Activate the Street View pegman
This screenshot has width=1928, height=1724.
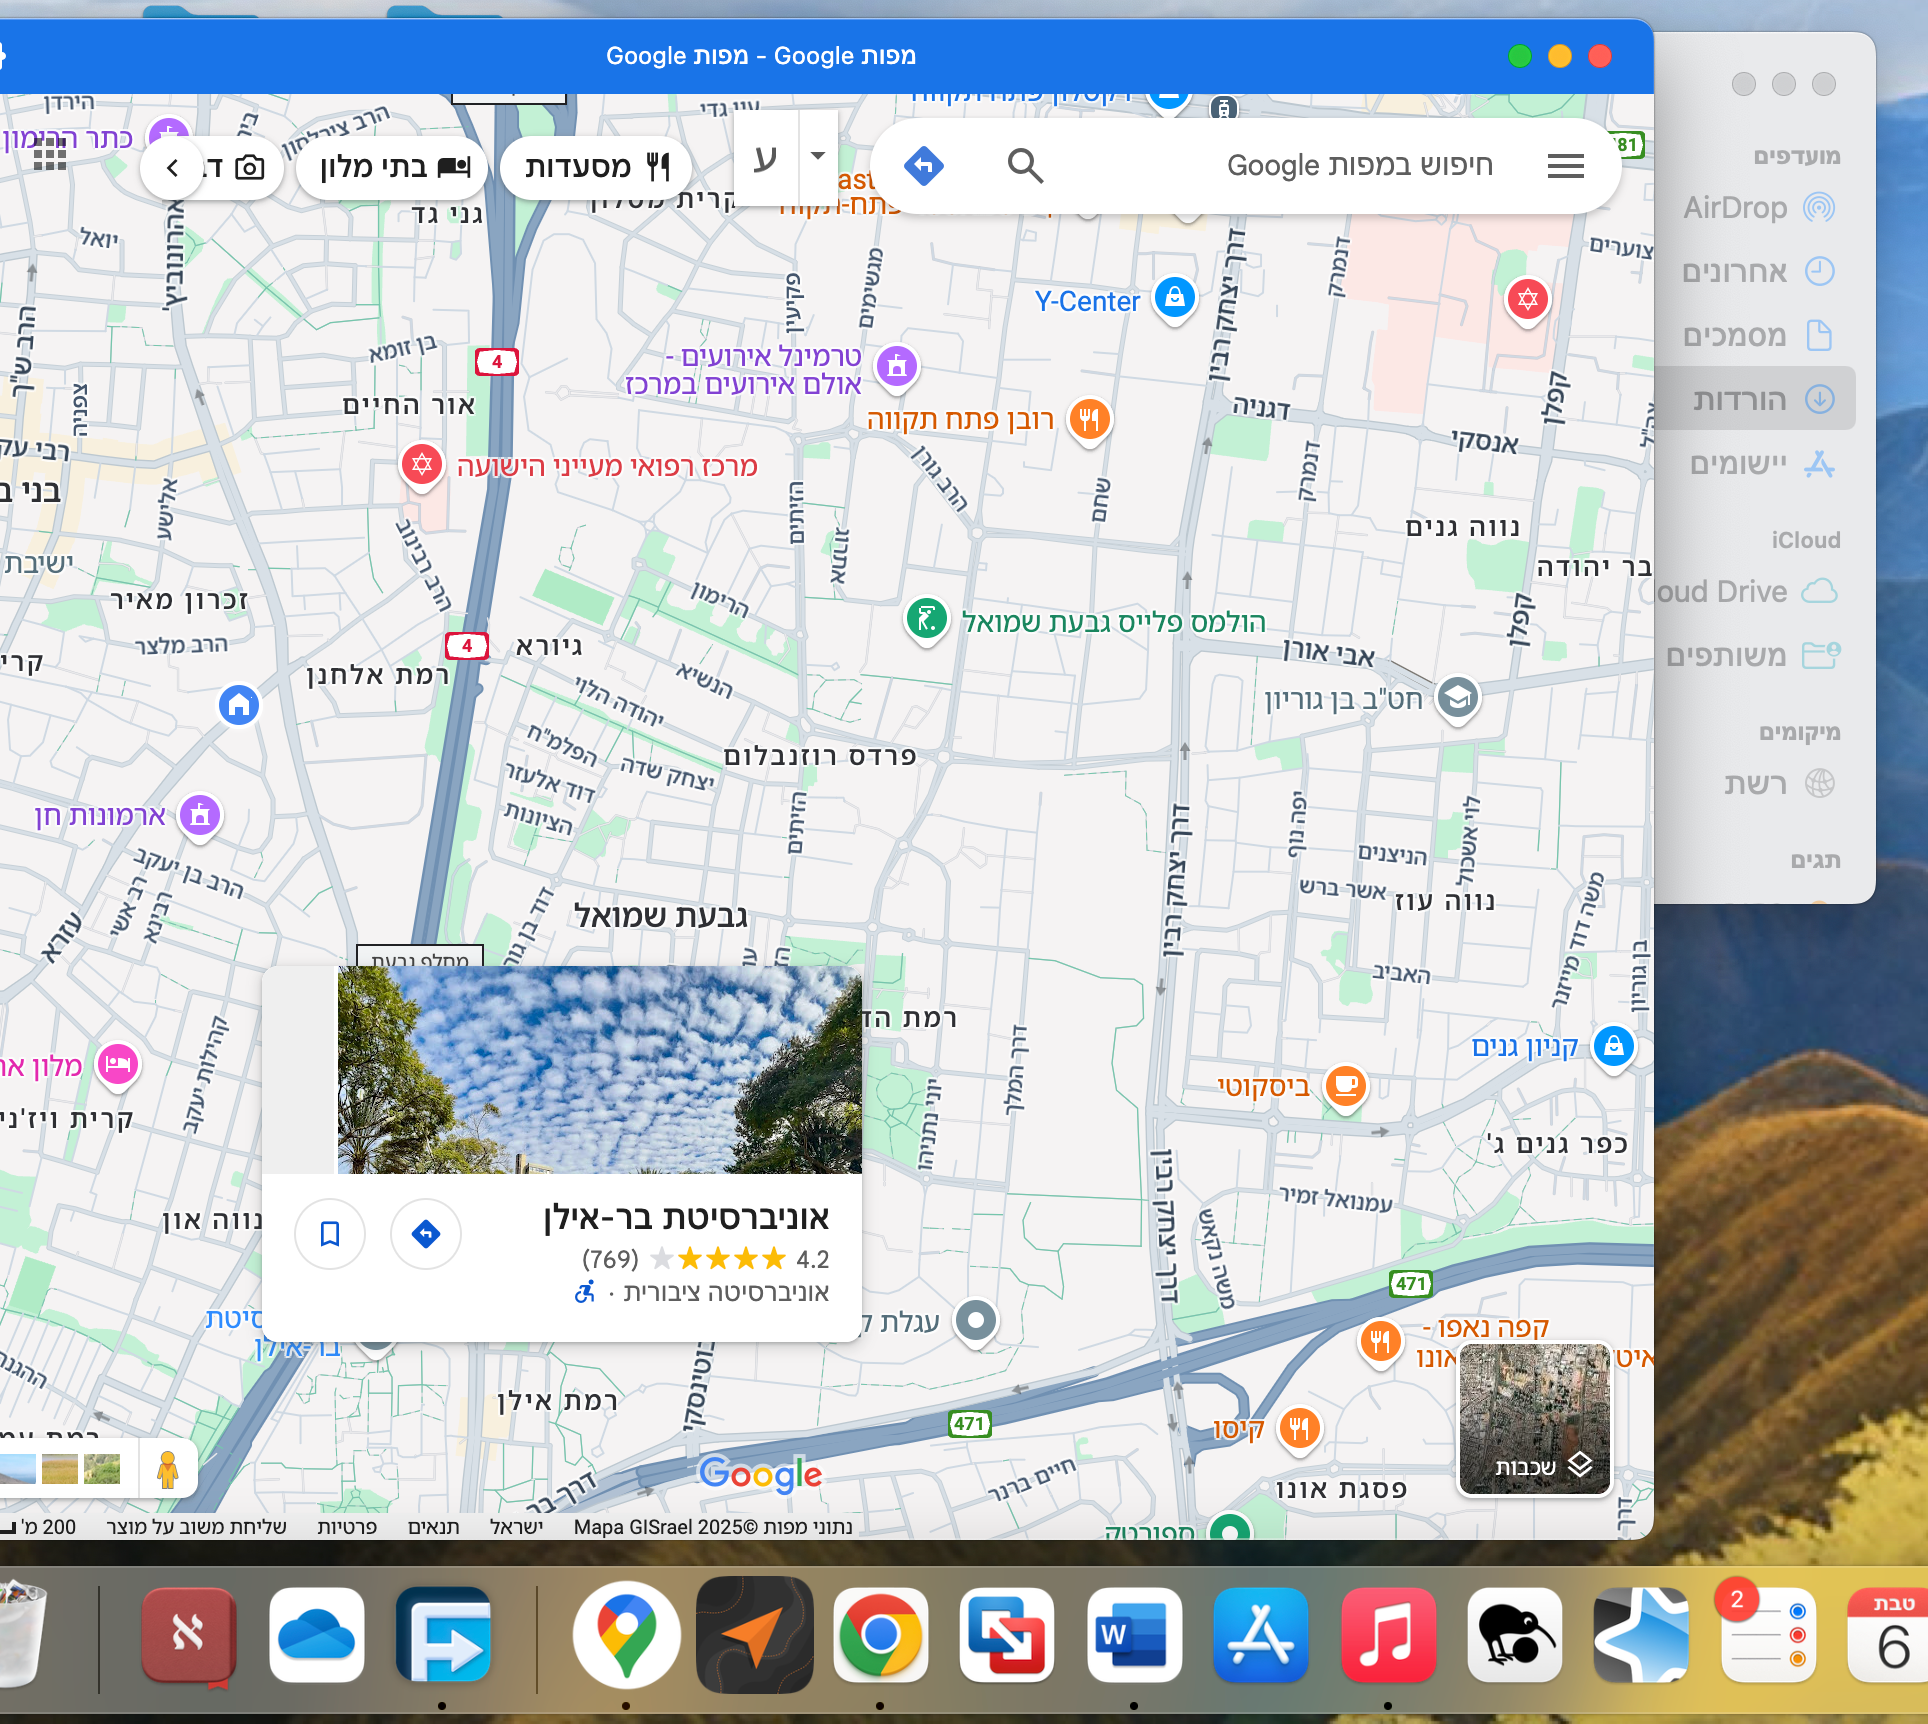pos(168,1469)
